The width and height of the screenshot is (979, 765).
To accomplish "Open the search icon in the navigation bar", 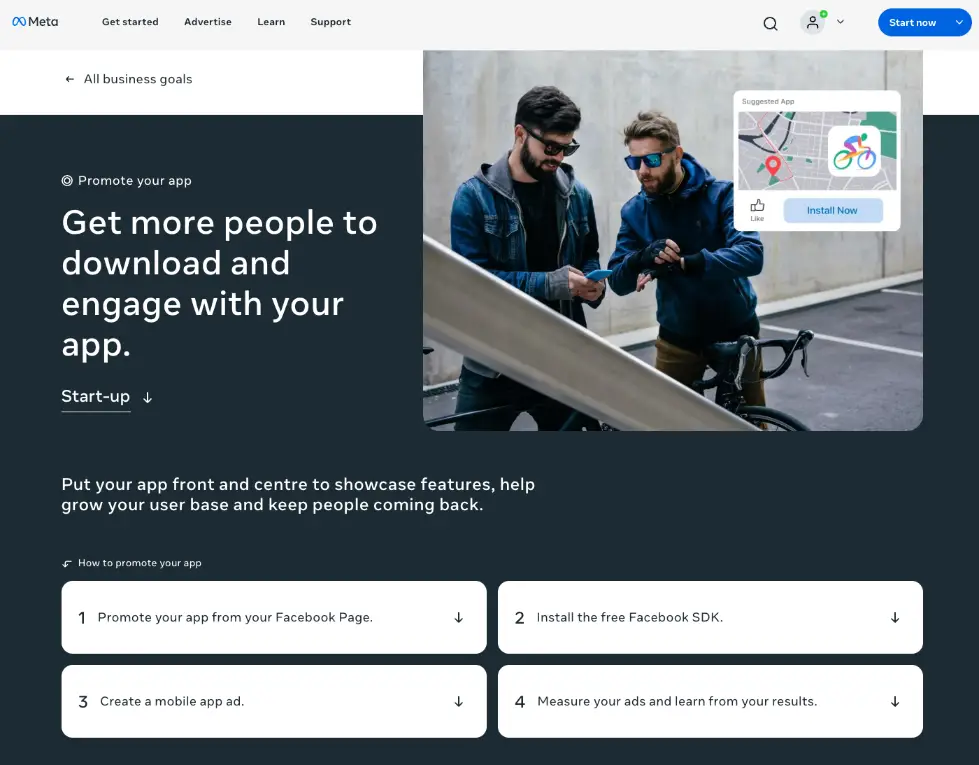I will 770,22.
